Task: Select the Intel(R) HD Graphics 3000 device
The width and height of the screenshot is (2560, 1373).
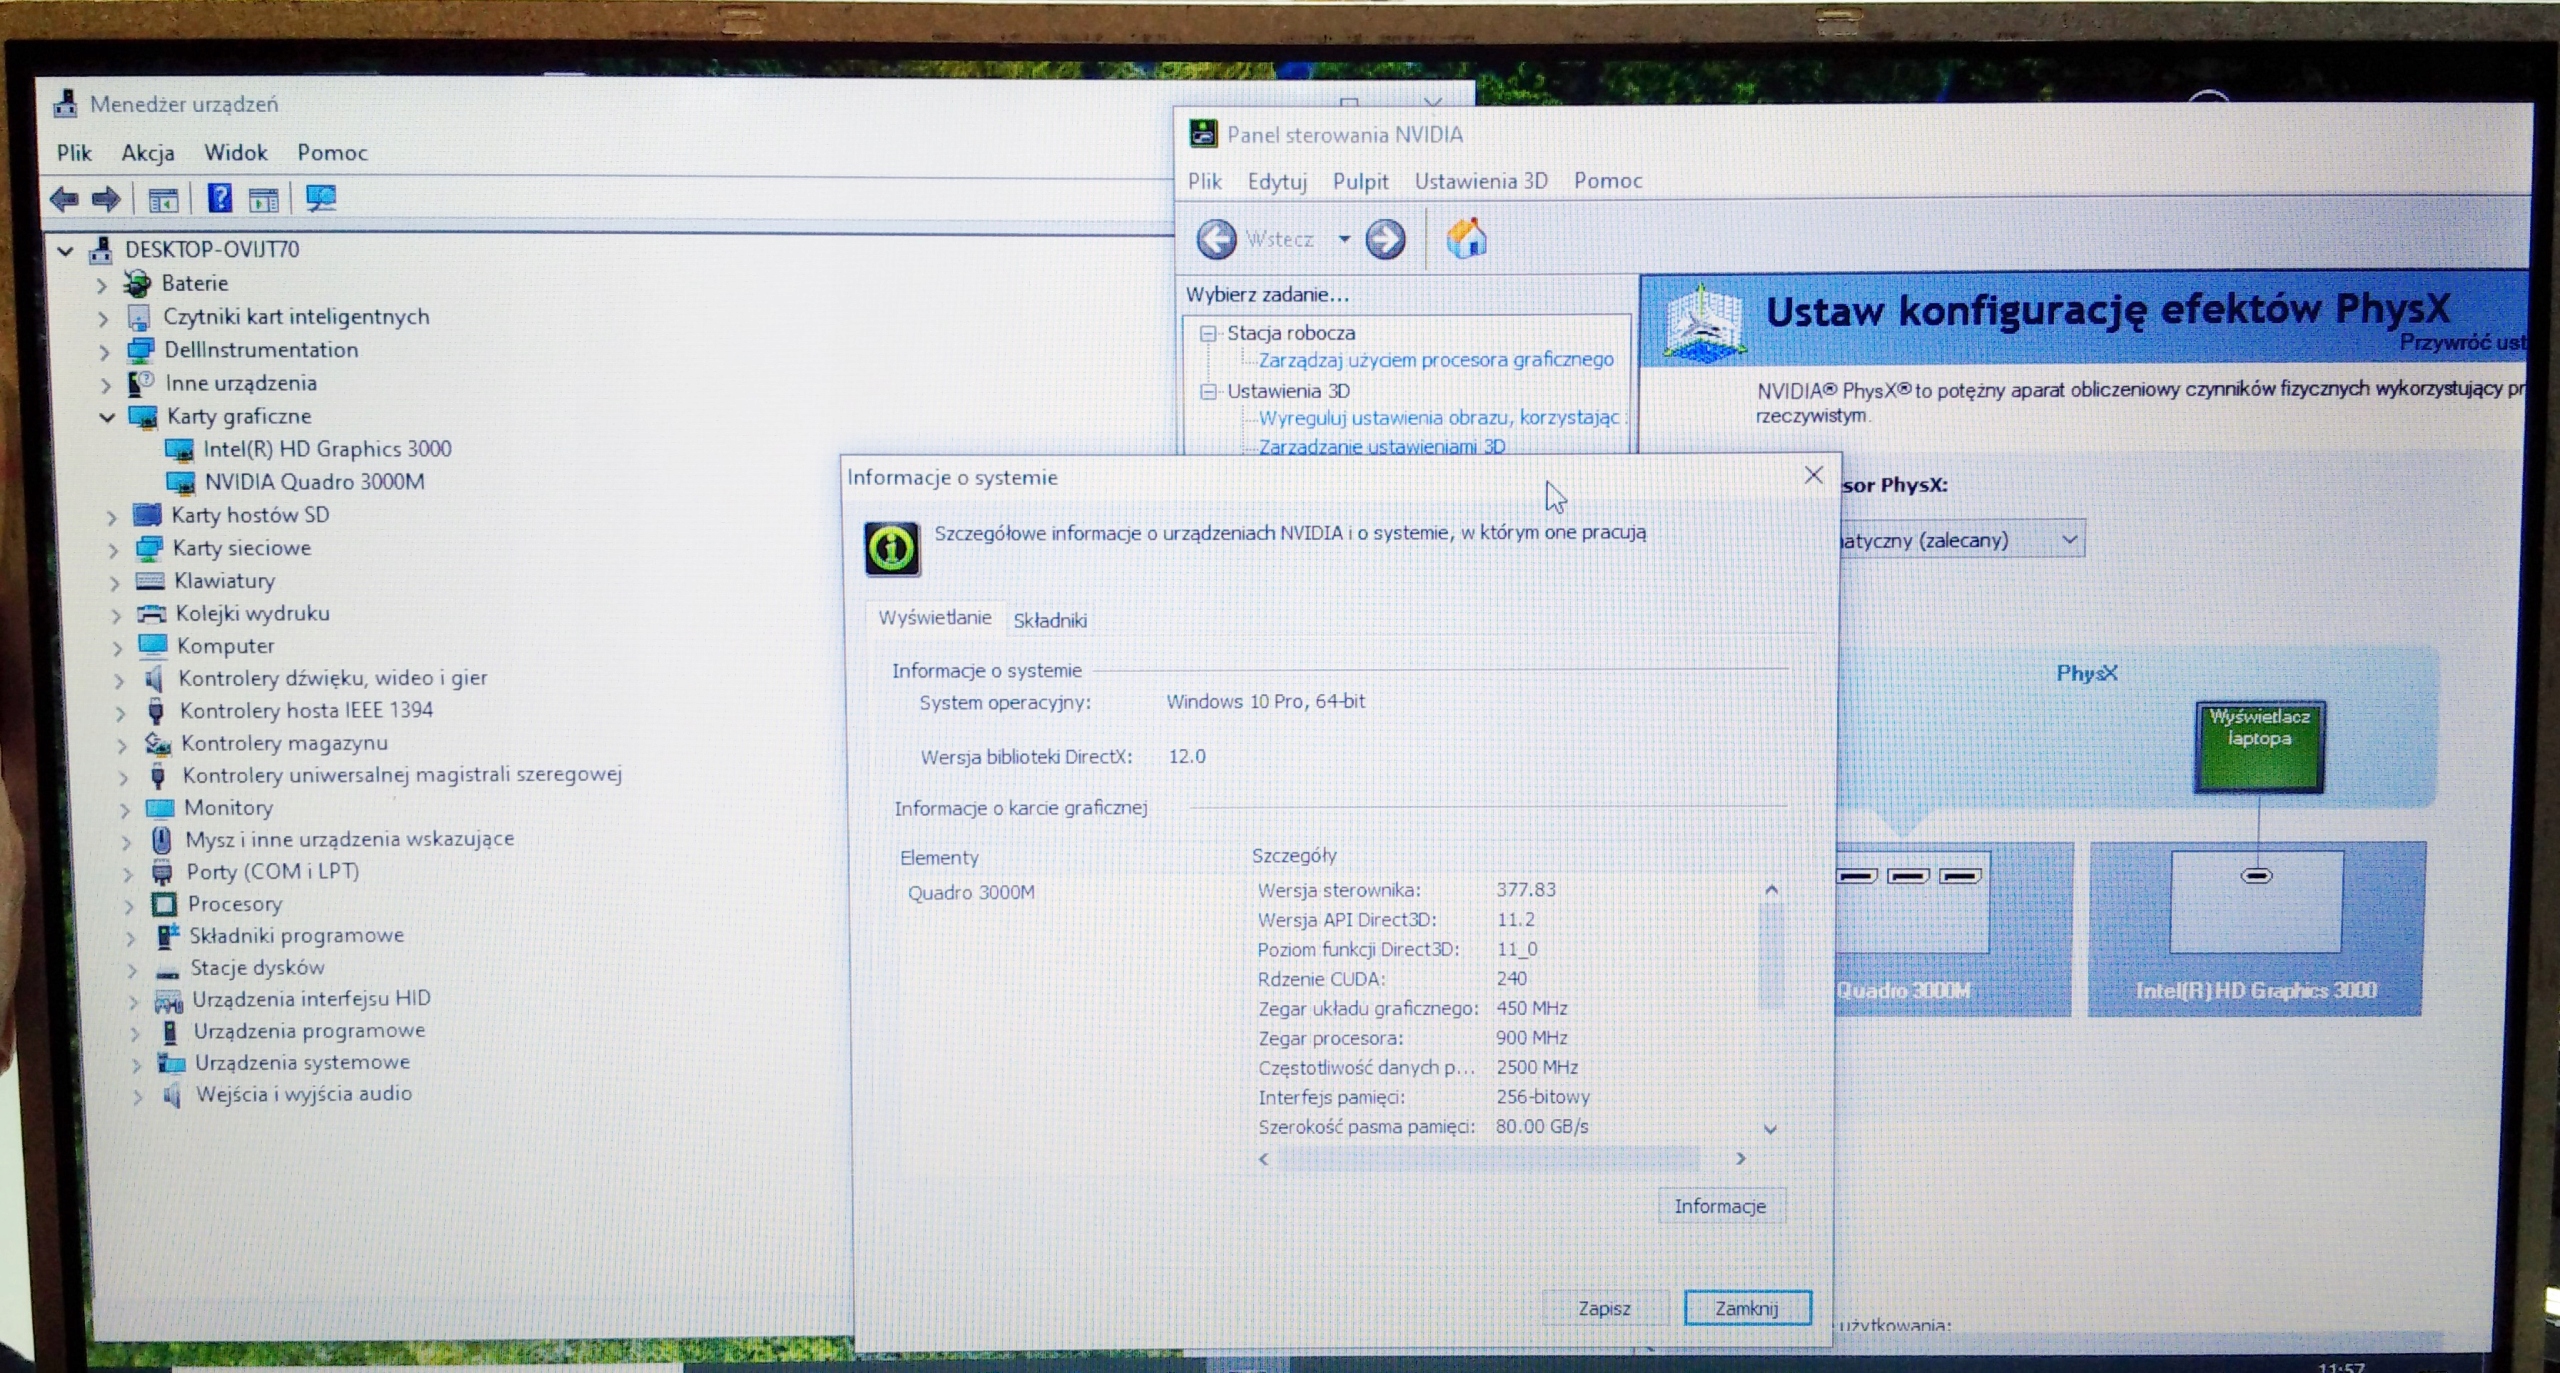Action: coord(327,449)
